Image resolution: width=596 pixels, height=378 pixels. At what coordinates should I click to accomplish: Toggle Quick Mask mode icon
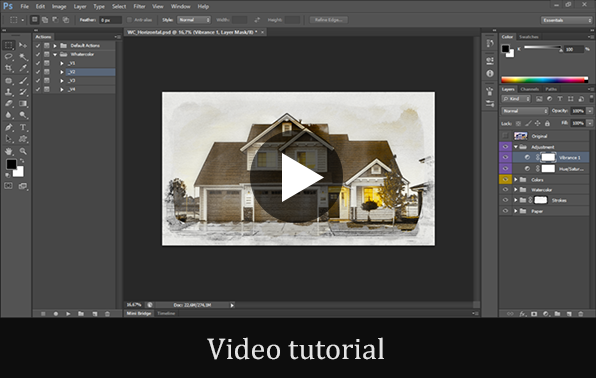coord(8,186)
